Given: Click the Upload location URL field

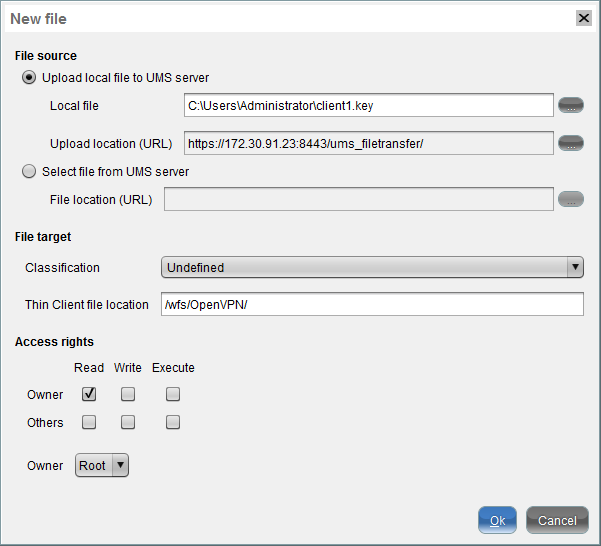Looking at the screenshot, I should click(x=368, y=143).
